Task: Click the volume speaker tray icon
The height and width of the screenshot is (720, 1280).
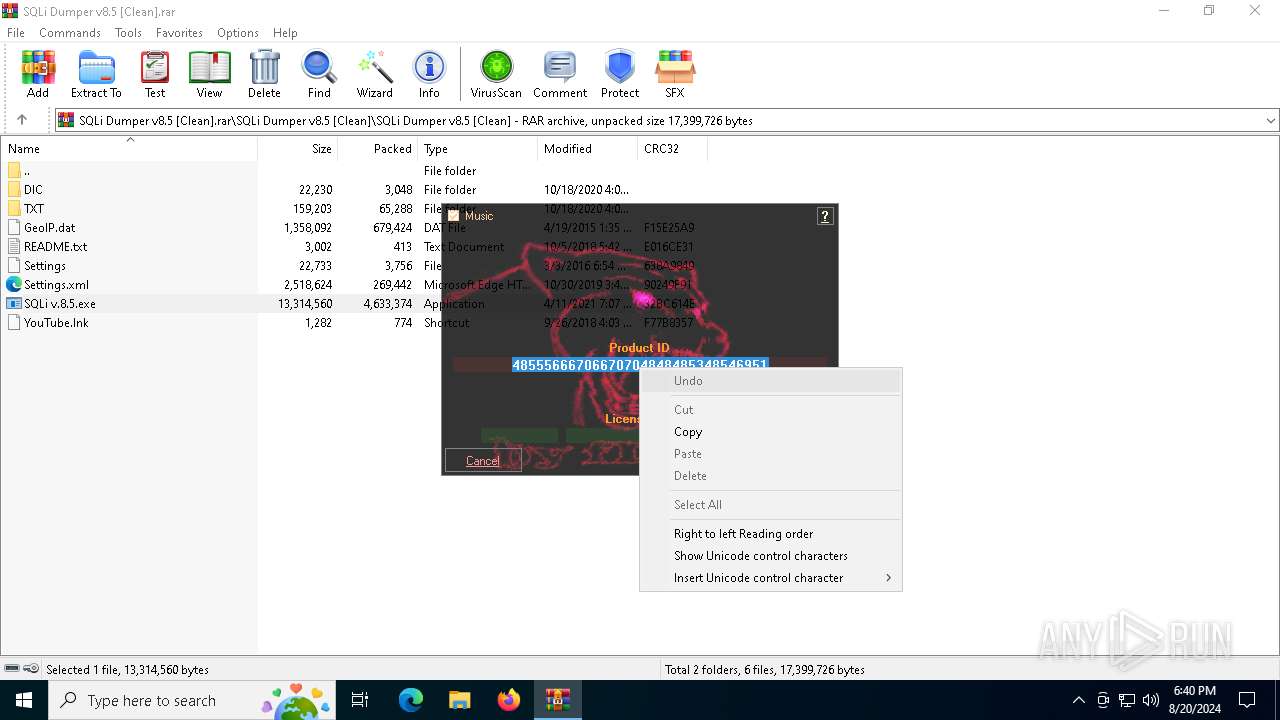Action: 1151,700
